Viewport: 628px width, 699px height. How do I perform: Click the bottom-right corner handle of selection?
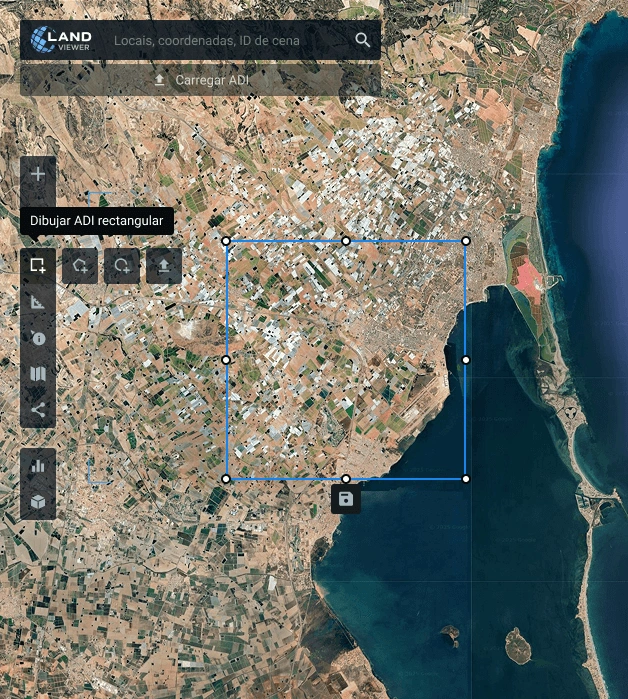(466, 479)
